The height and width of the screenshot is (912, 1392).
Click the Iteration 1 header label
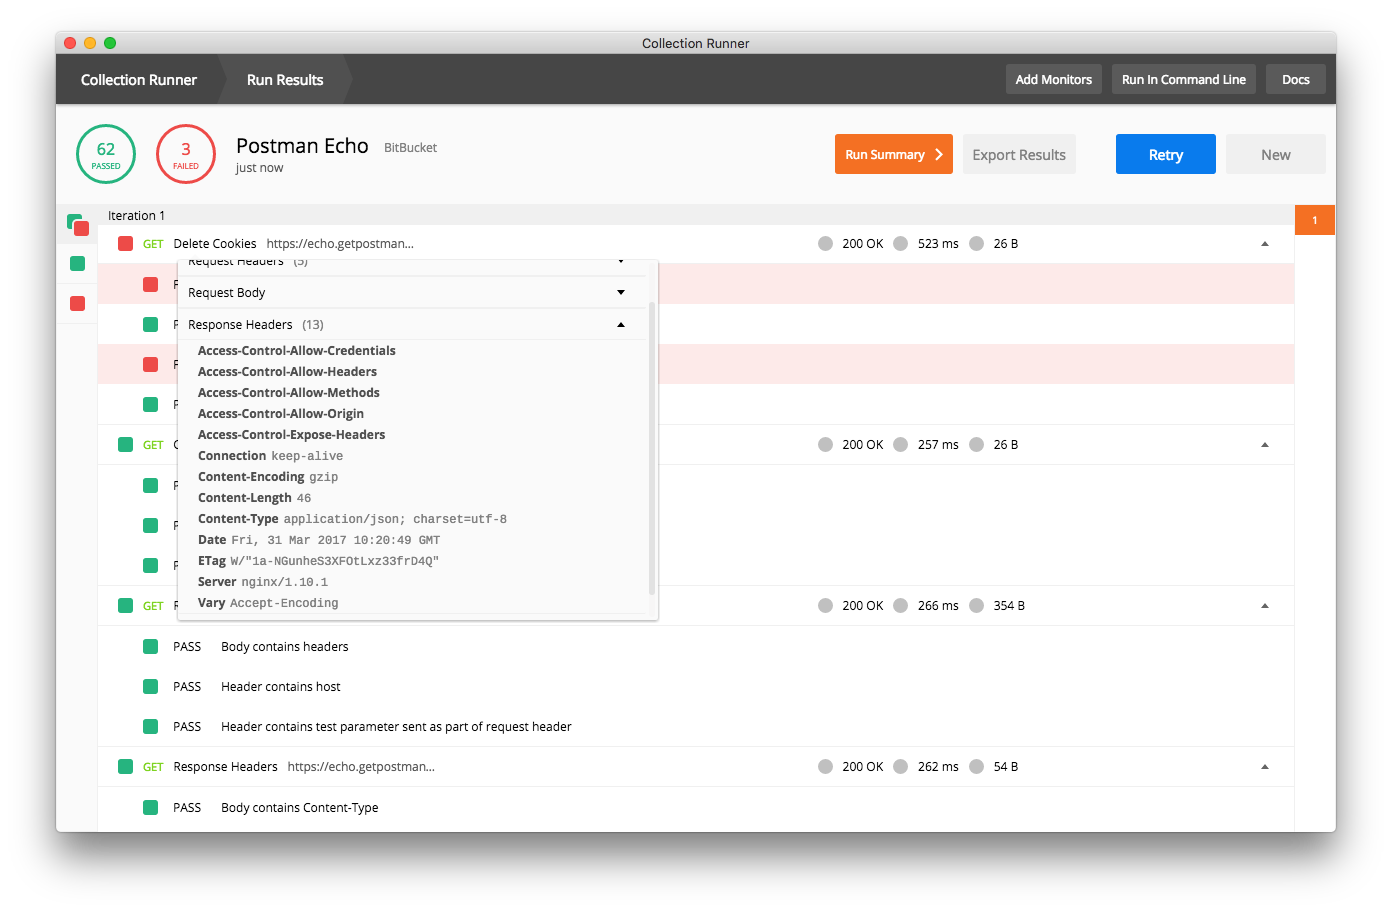click(136, 216)
